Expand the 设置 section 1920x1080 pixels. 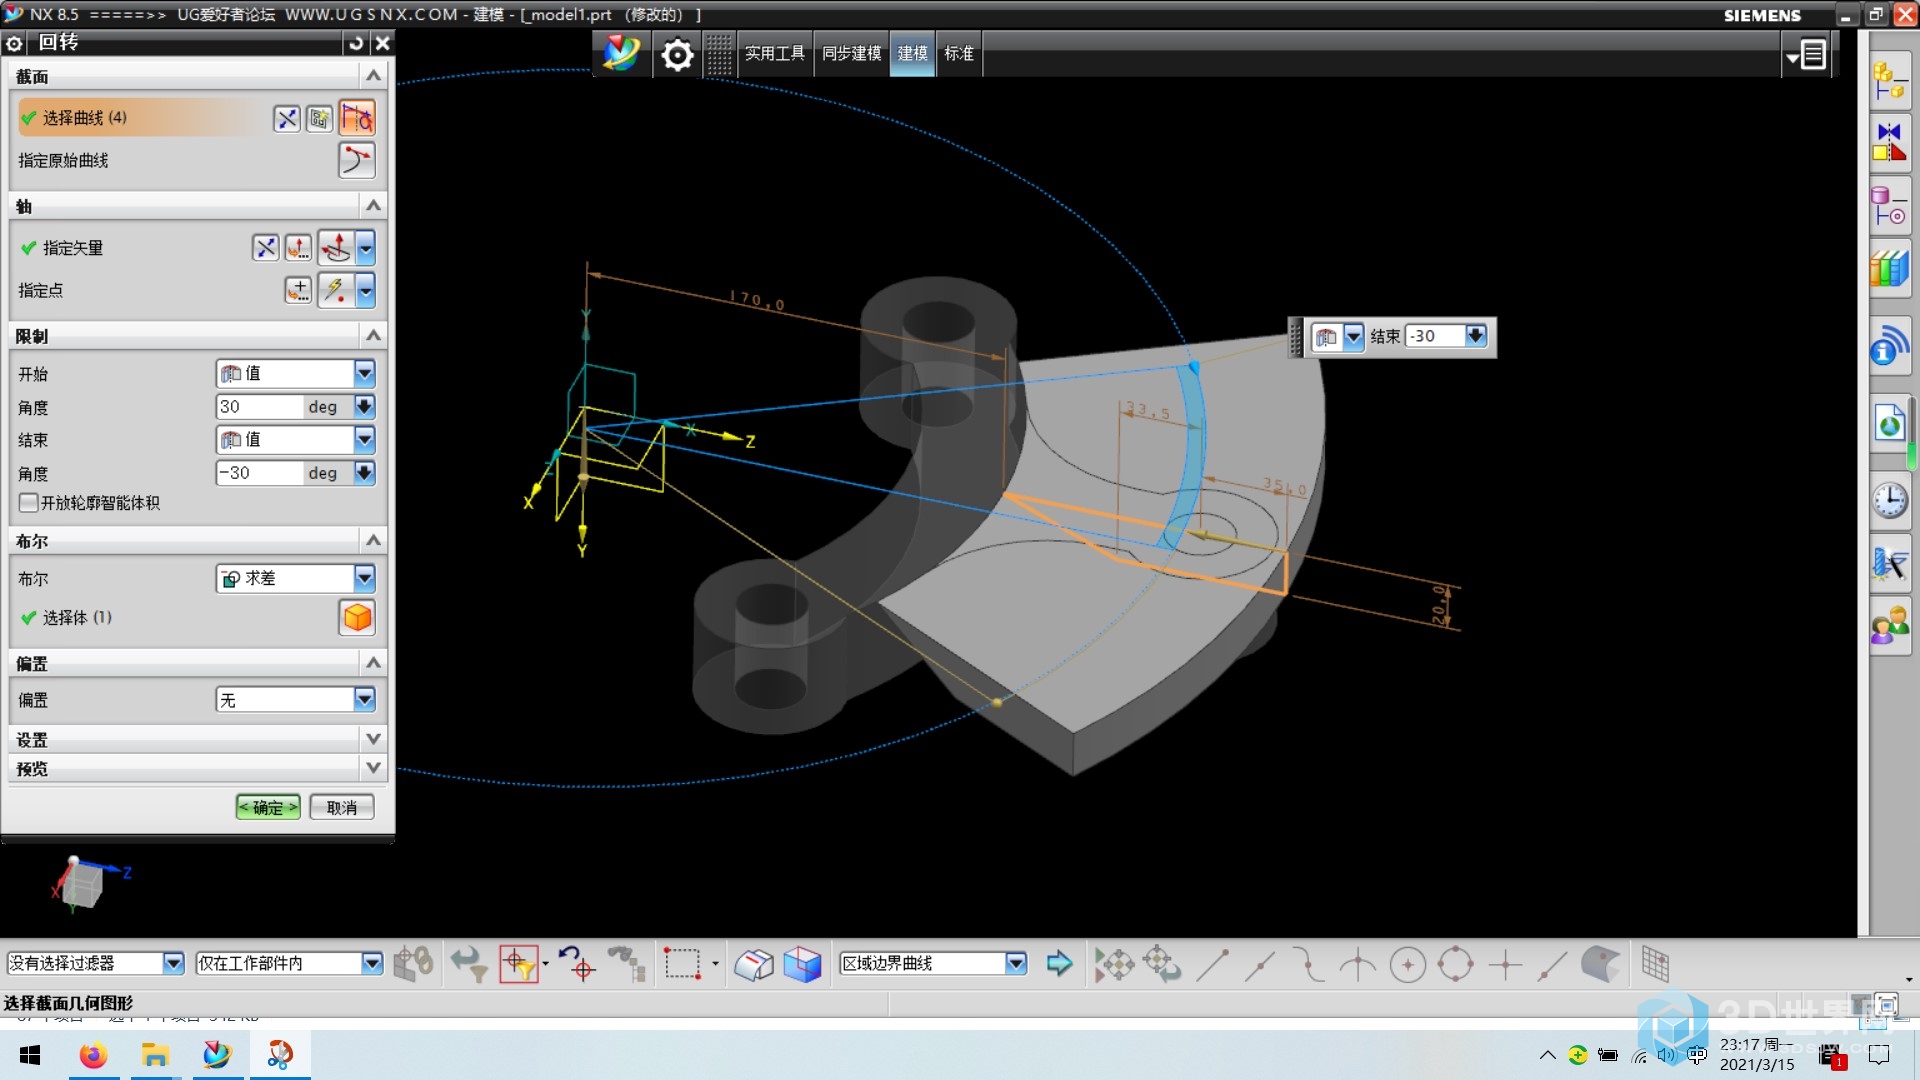tap(373, 739)
